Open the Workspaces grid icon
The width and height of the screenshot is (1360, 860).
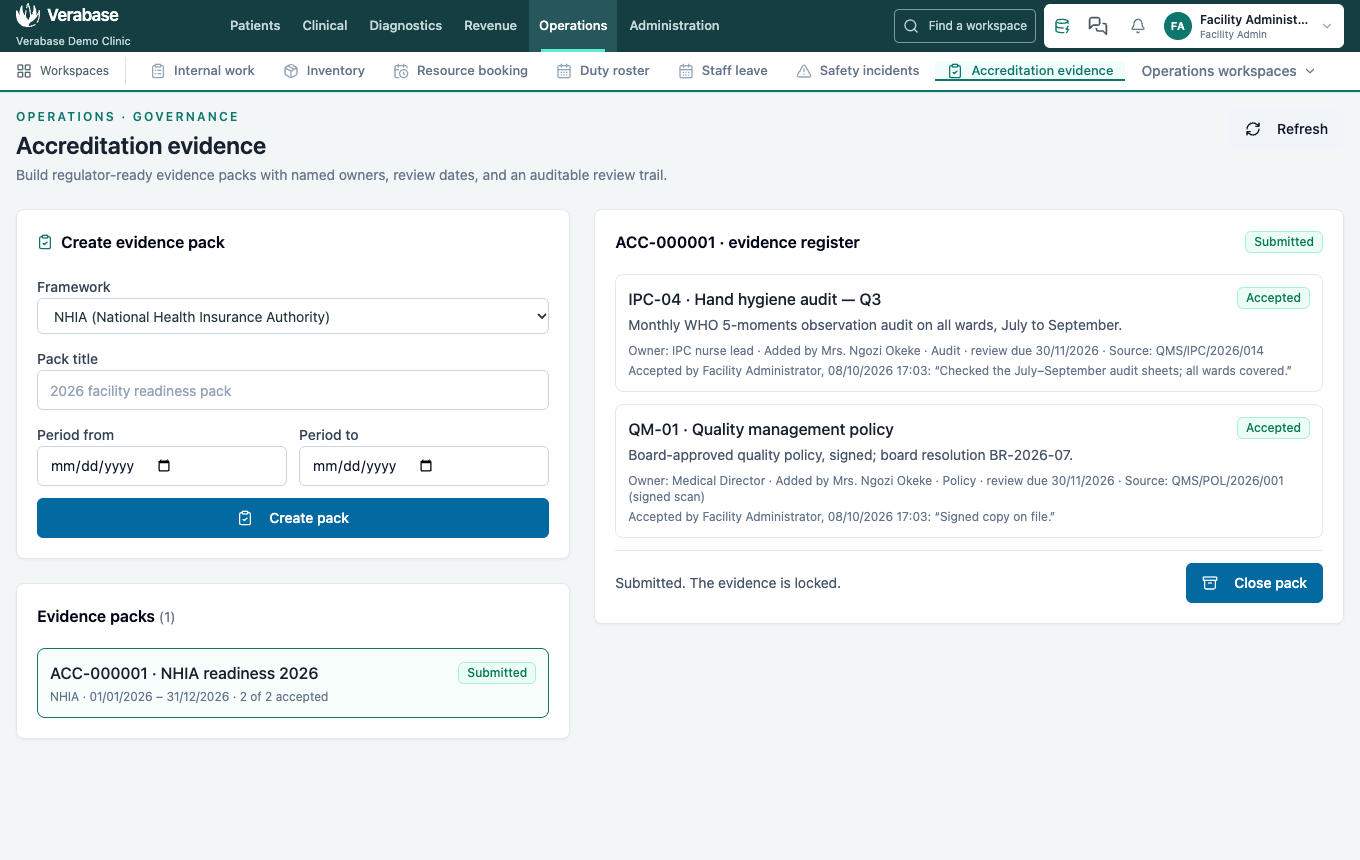tap(24, 71)
